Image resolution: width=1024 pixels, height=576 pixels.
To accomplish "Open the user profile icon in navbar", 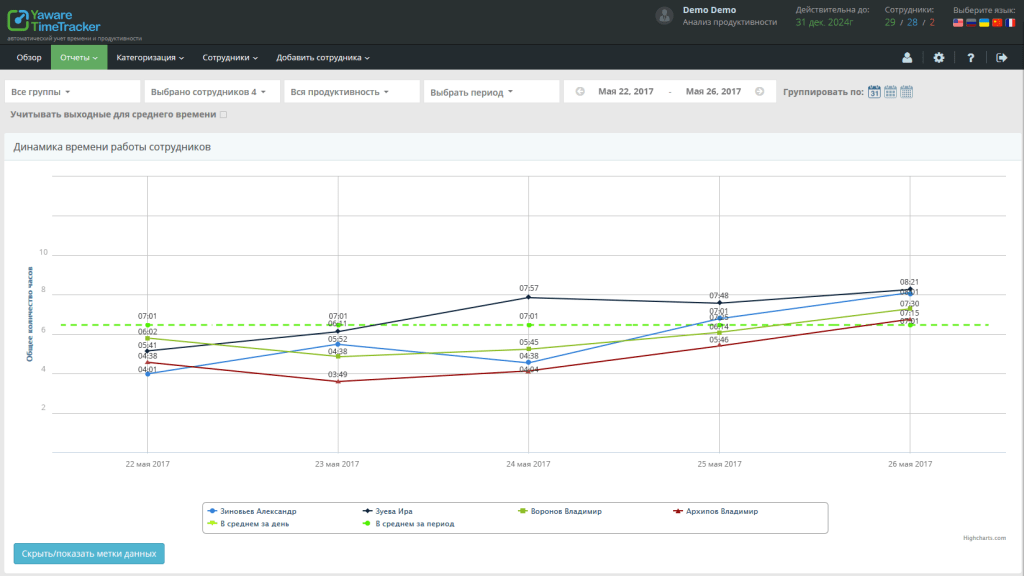I will click(x=907, y=58).
